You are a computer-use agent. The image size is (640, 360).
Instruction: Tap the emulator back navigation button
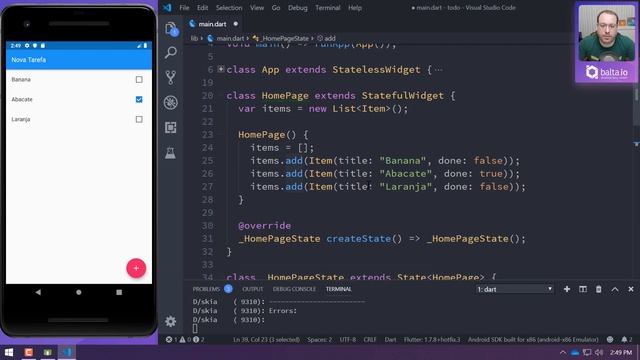[38, 292]
